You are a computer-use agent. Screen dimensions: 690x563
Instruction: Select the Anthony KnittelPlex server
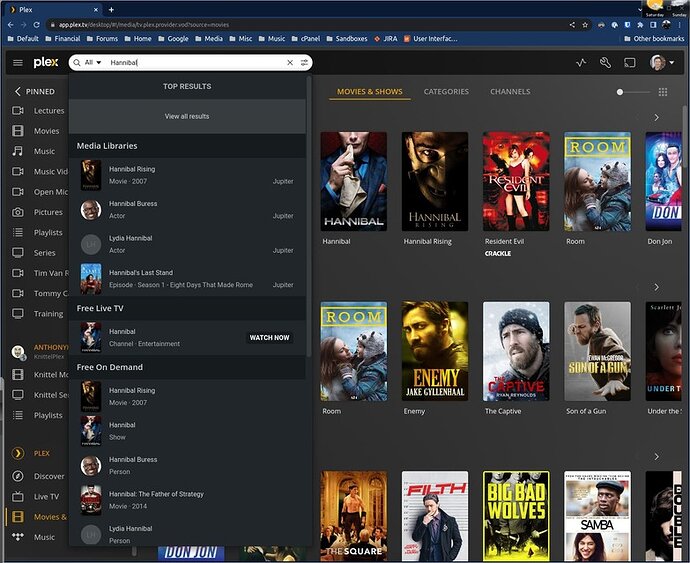39,351
